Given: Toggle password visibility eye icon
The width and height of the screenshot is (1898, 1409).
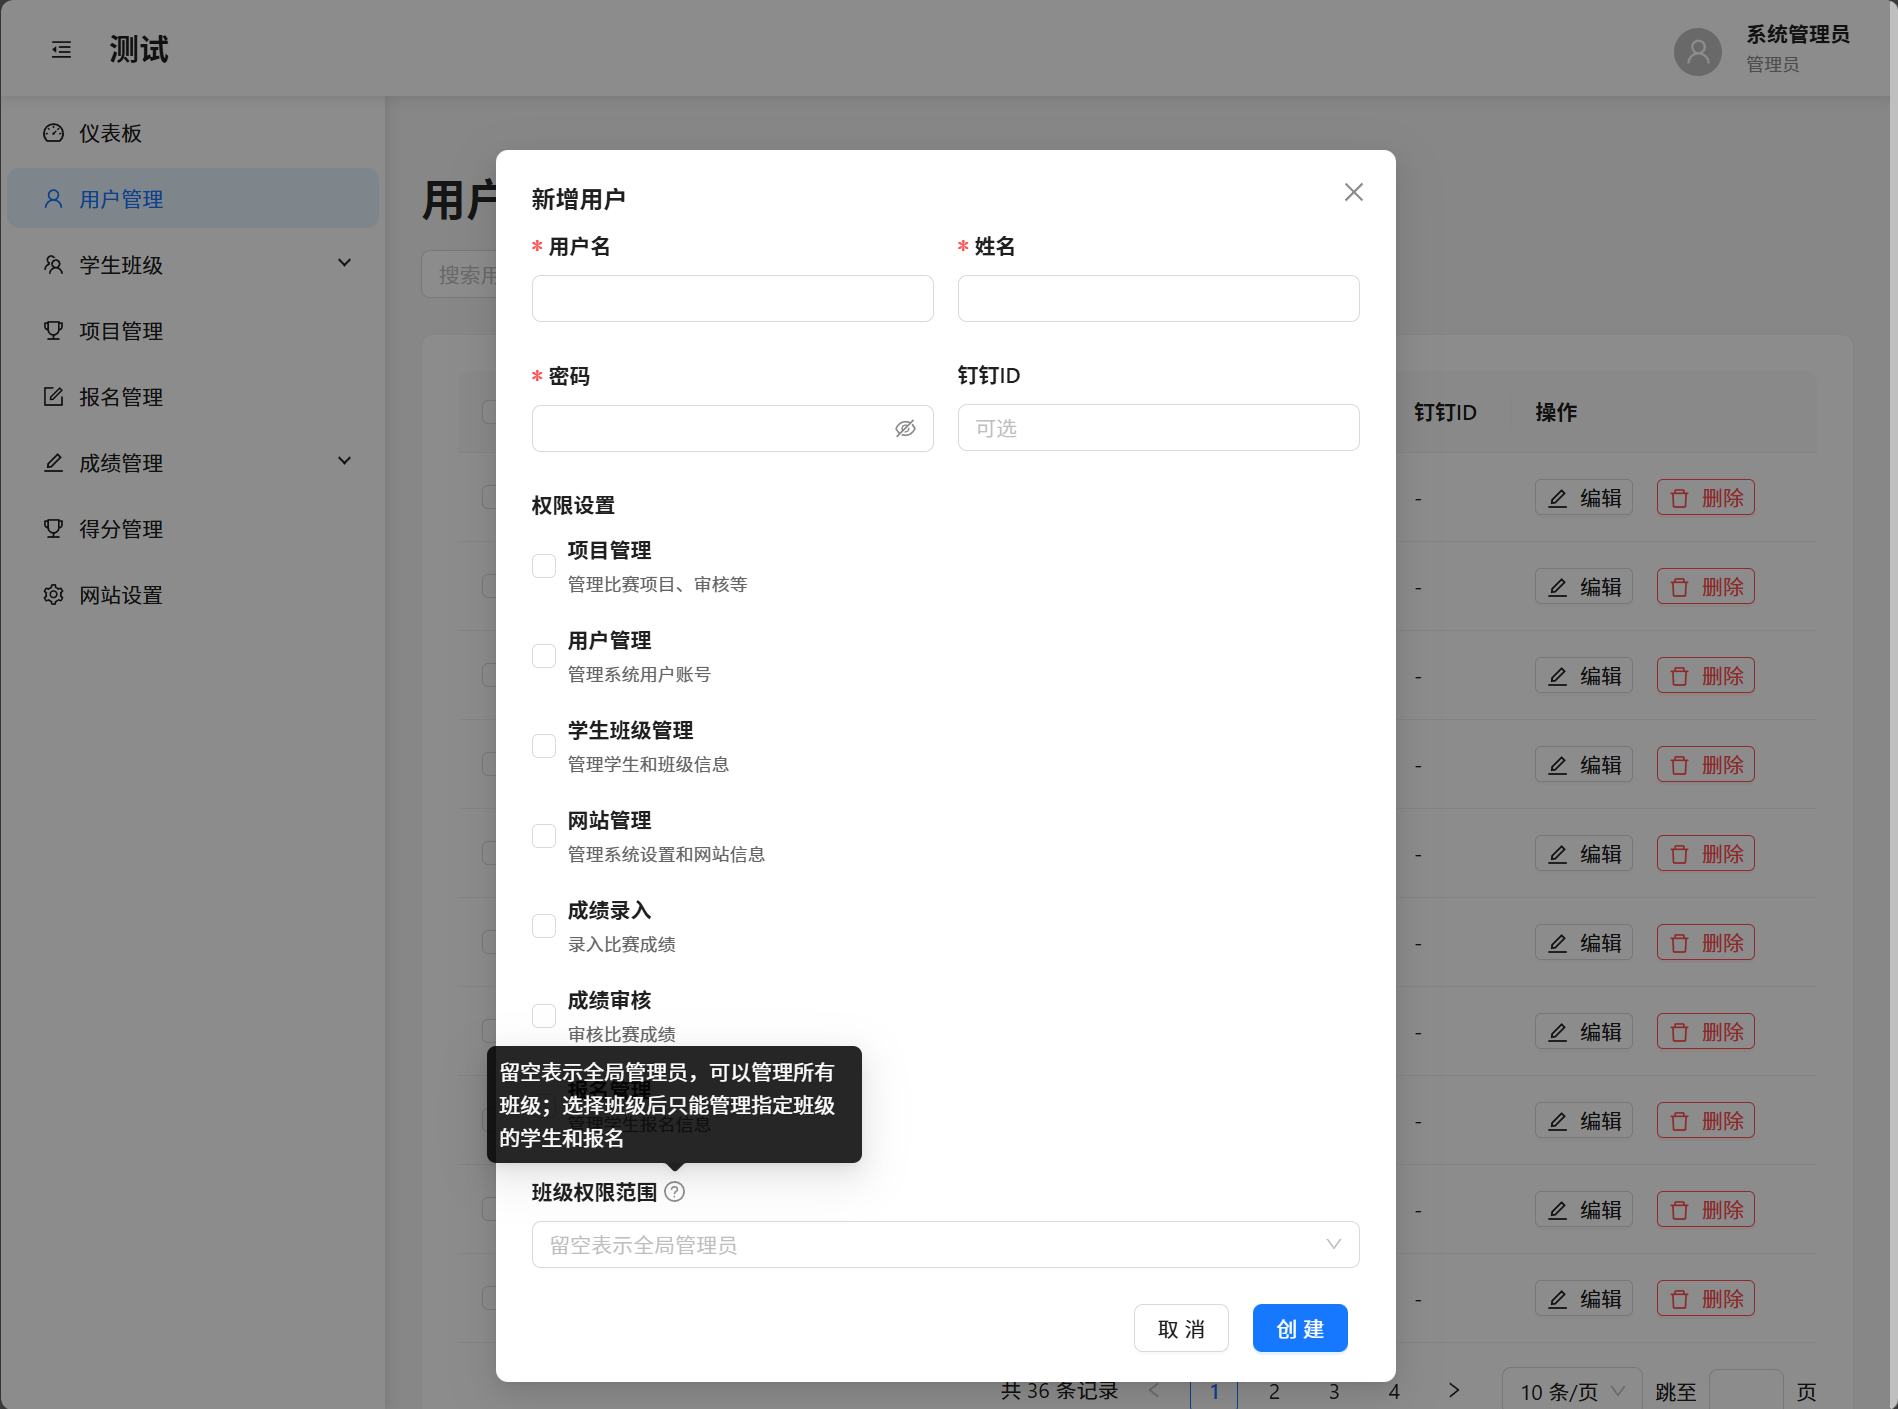Looking at the screenshot, I should [905, 429].
